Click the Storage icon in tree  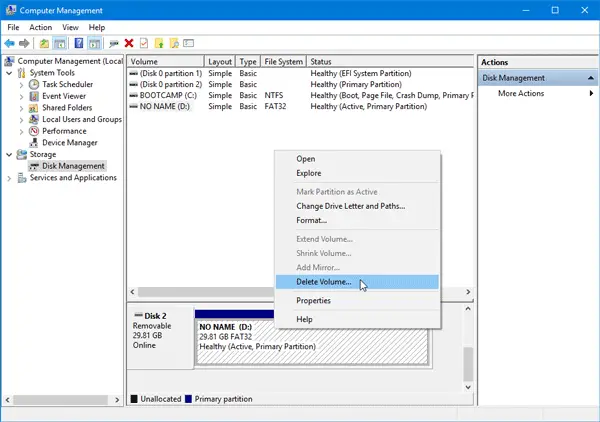click(22, 155)
